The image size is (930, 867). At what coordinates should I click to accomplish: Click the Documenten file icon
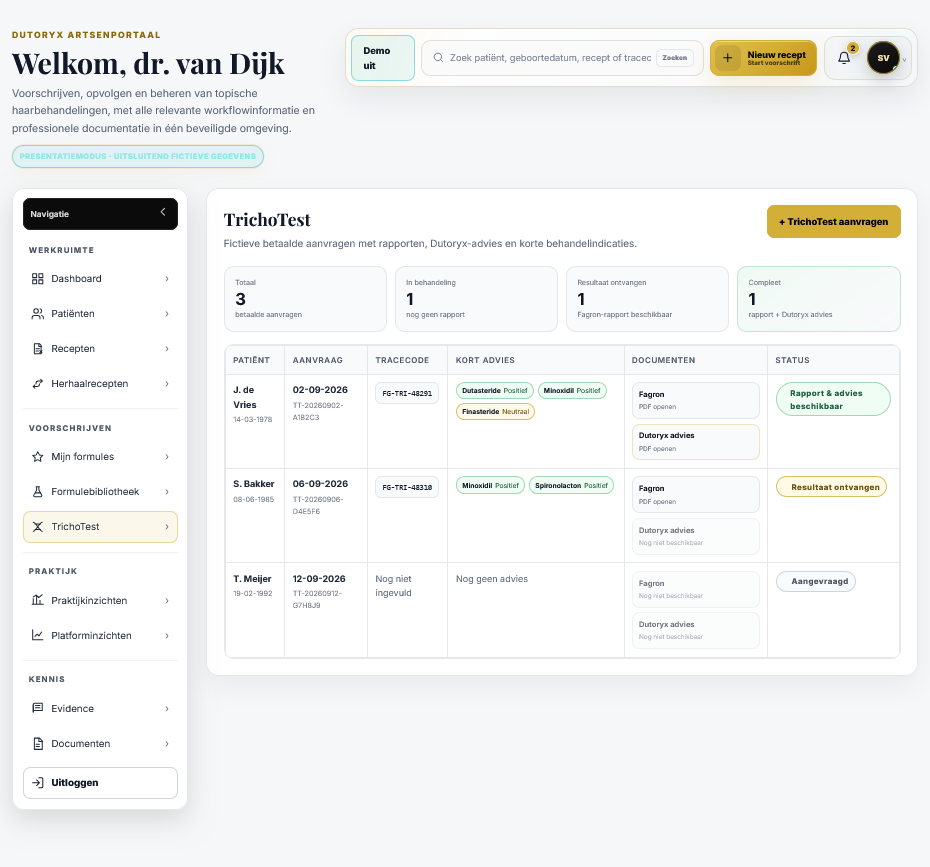pos(37,743)
